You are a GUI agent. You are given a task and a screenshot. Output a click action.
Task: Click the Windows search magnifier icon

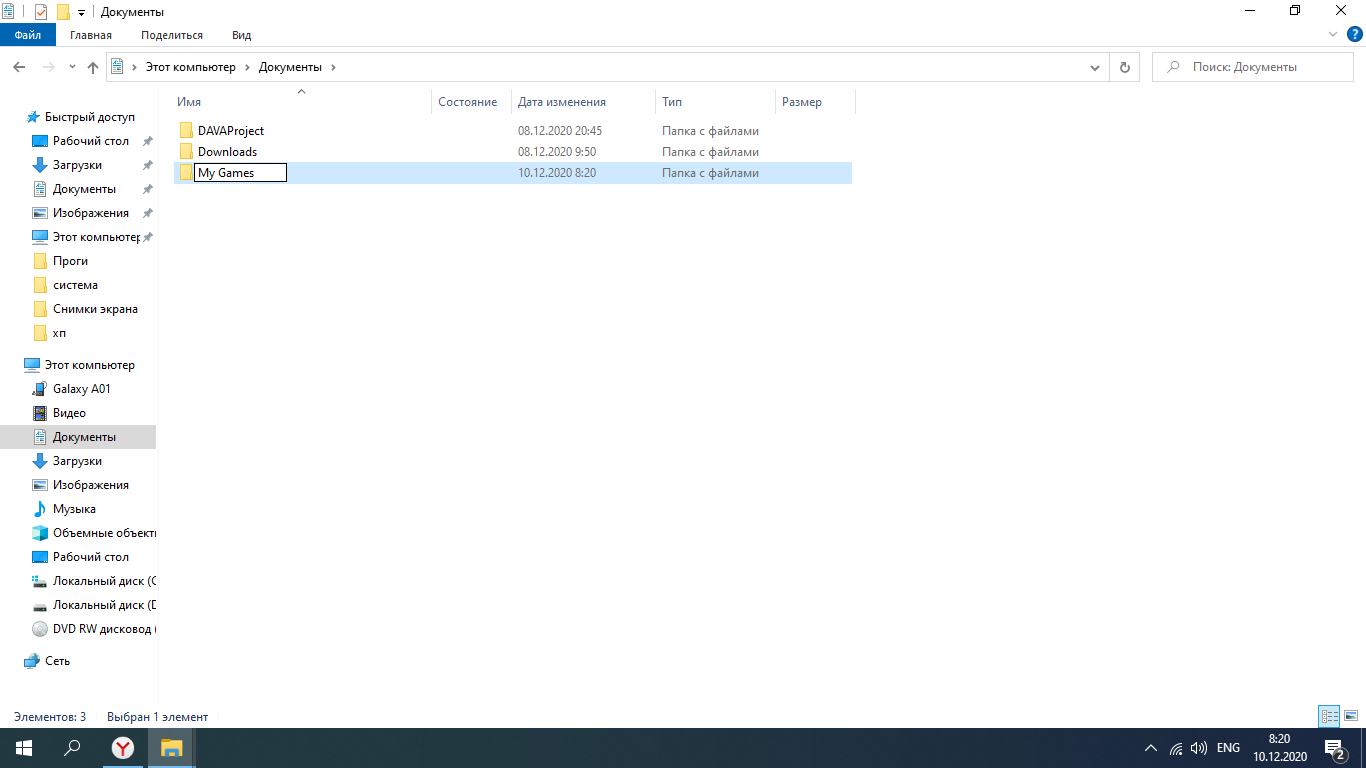[72, 747]
